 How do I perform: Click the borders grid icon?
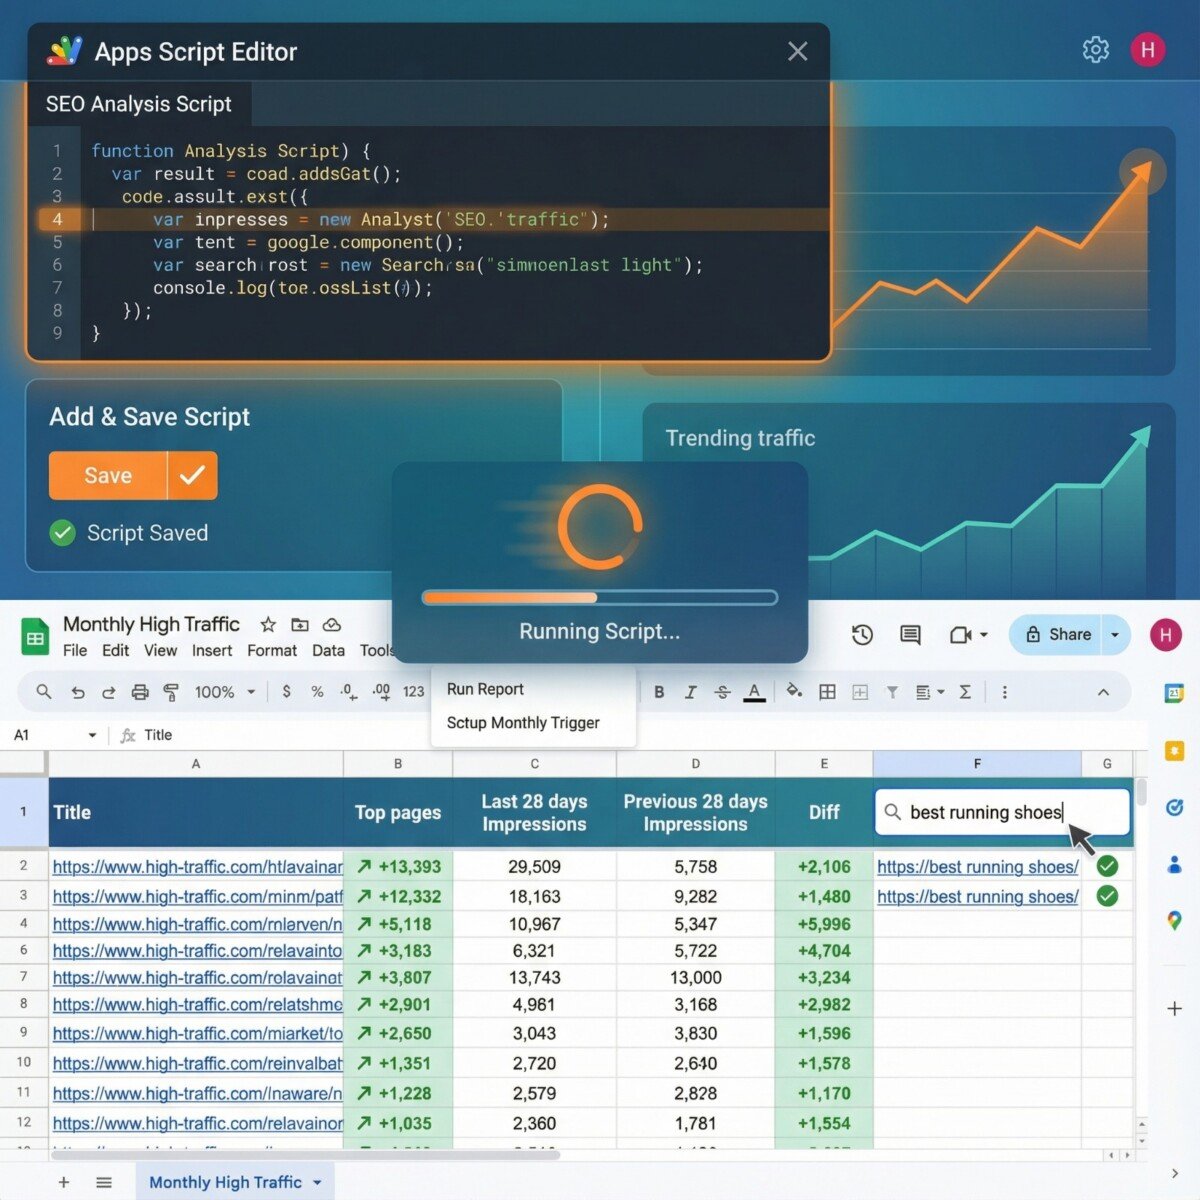click(827, 692)
